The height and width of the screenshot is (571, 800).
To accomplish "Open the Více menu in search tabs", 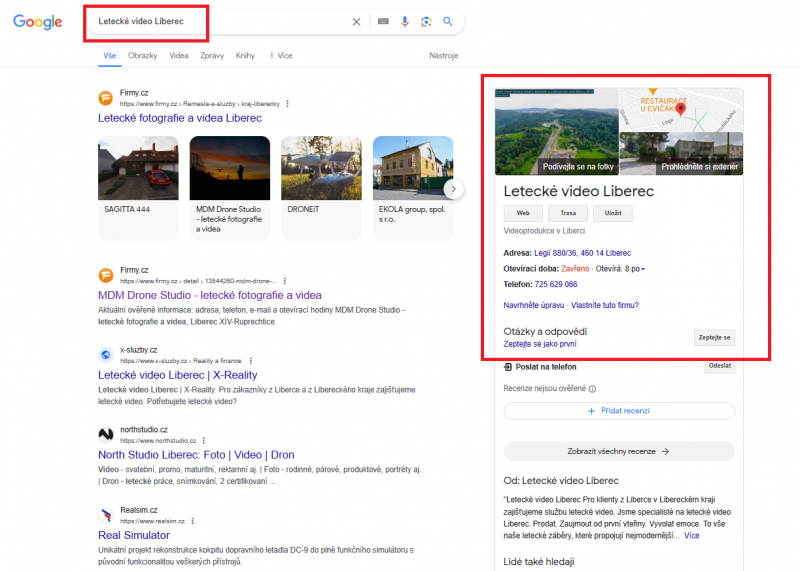I will tap(281, 56).
